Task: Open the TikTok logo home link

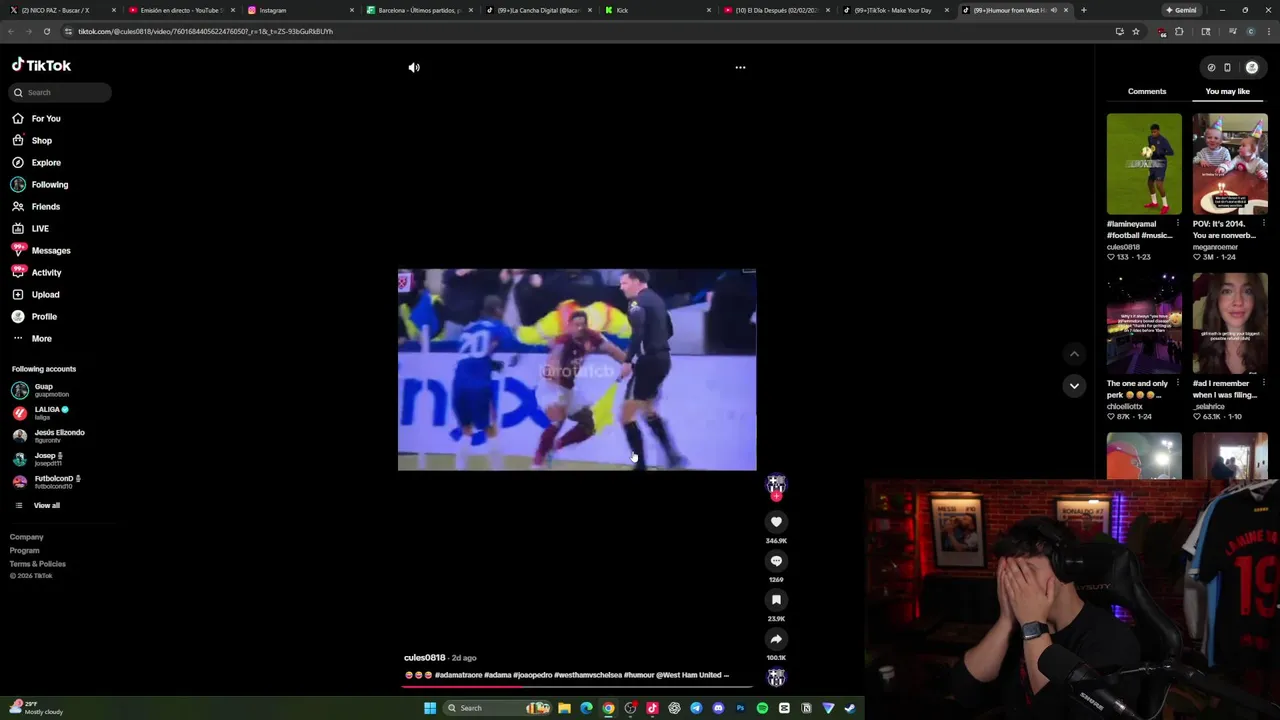Action: (41, 65)
